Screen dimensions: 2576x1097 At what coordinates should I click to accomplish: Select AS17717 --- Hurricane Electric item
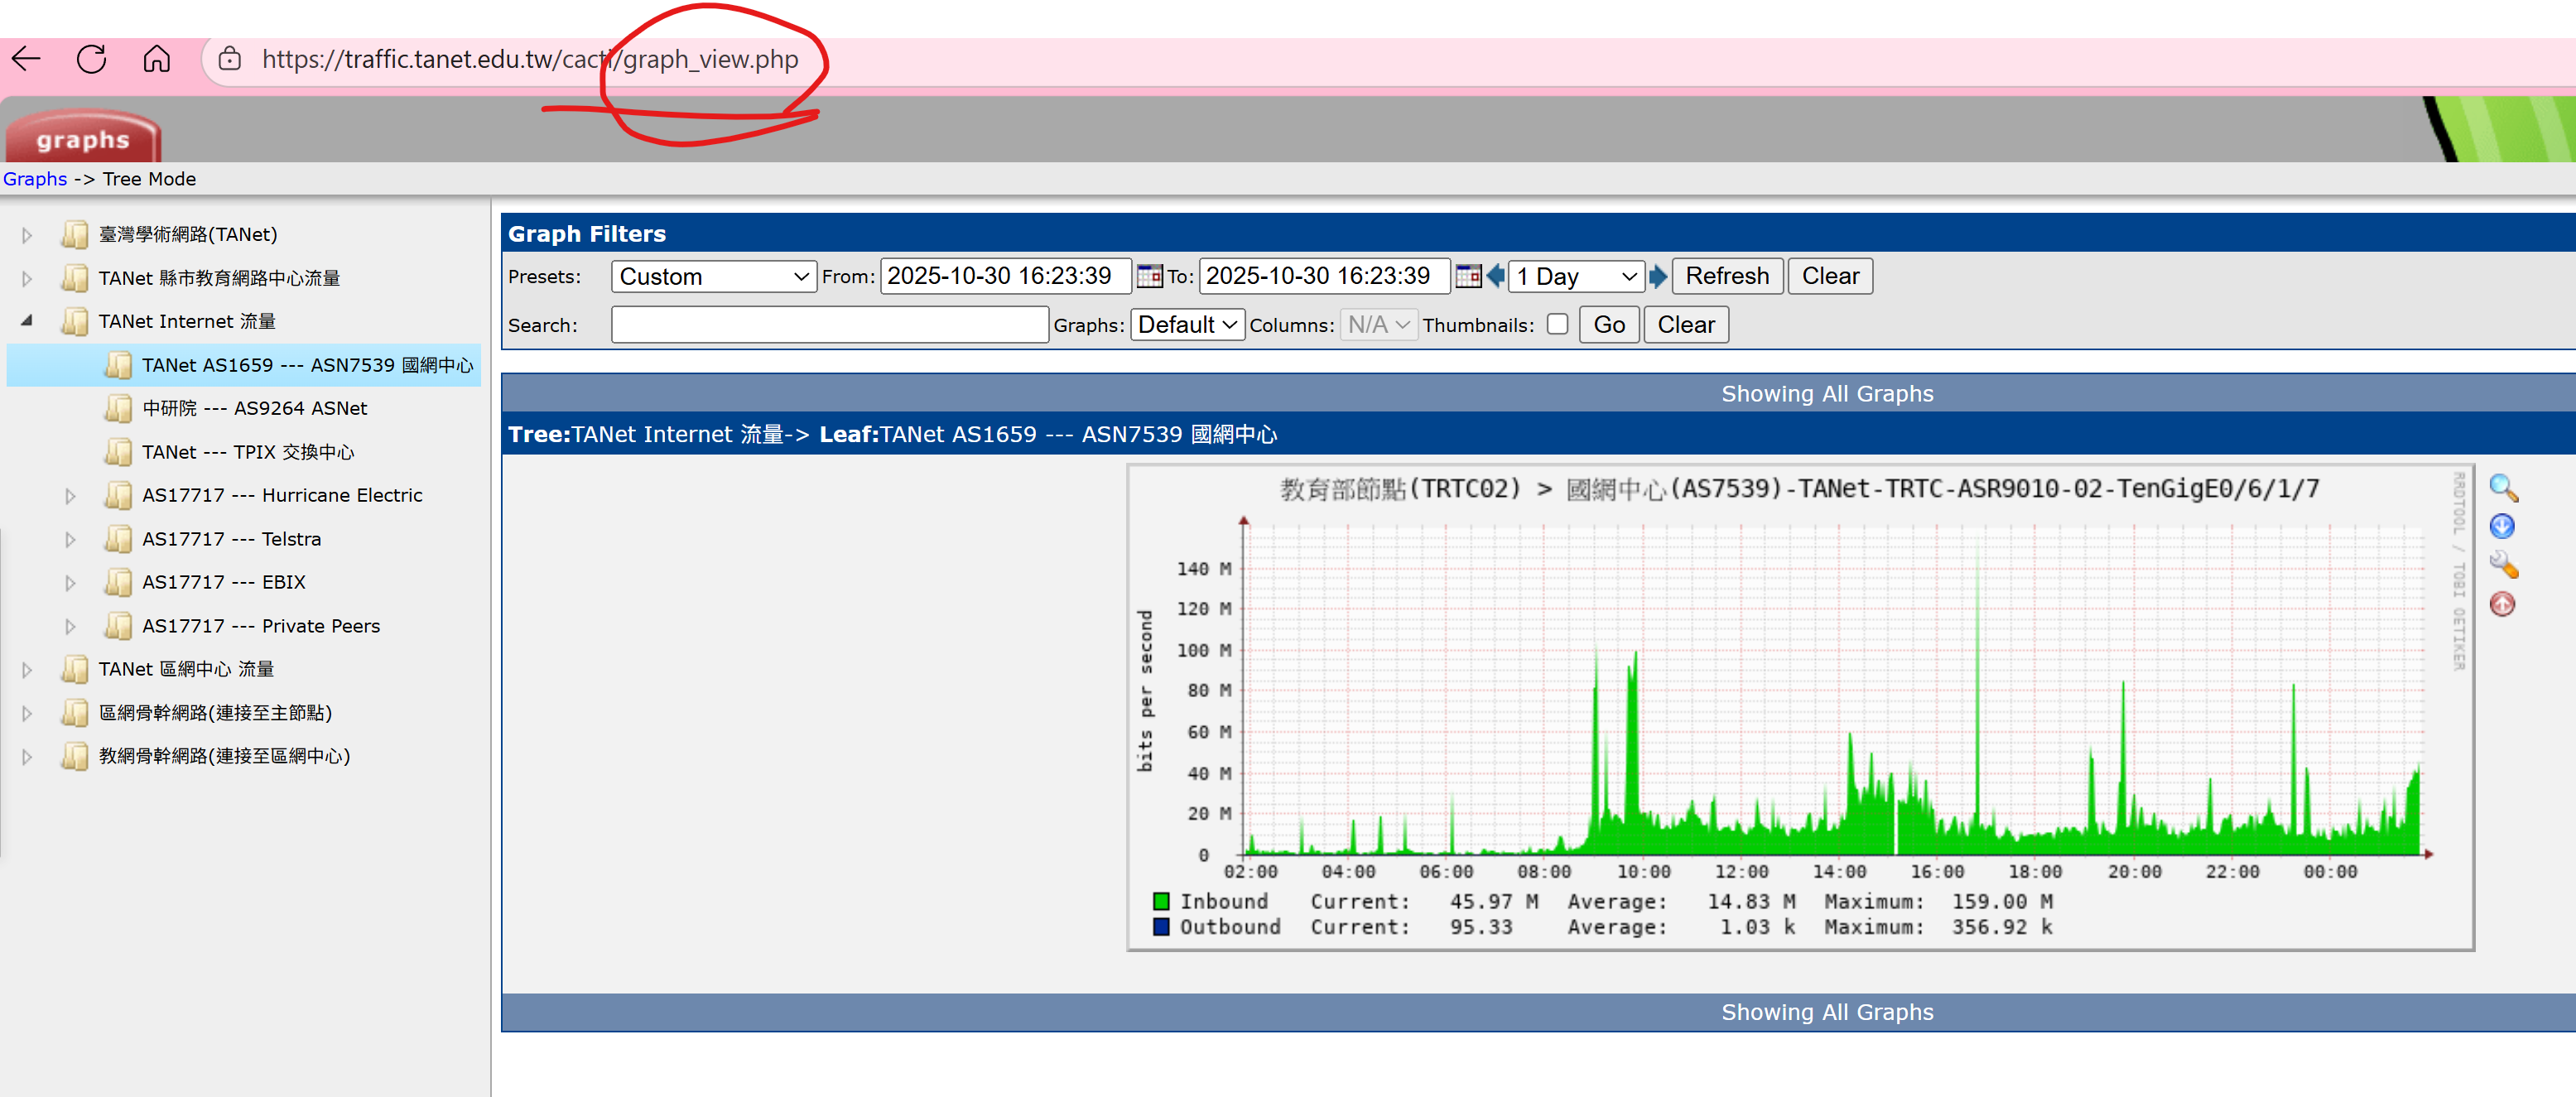click(282, 495)
